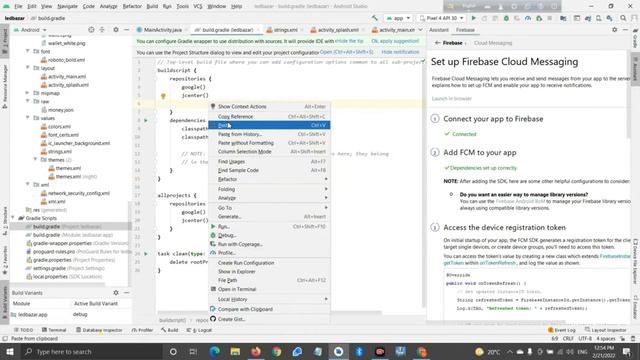
Task: Click the Firebase Android BoM link
Action: point(520,201)
